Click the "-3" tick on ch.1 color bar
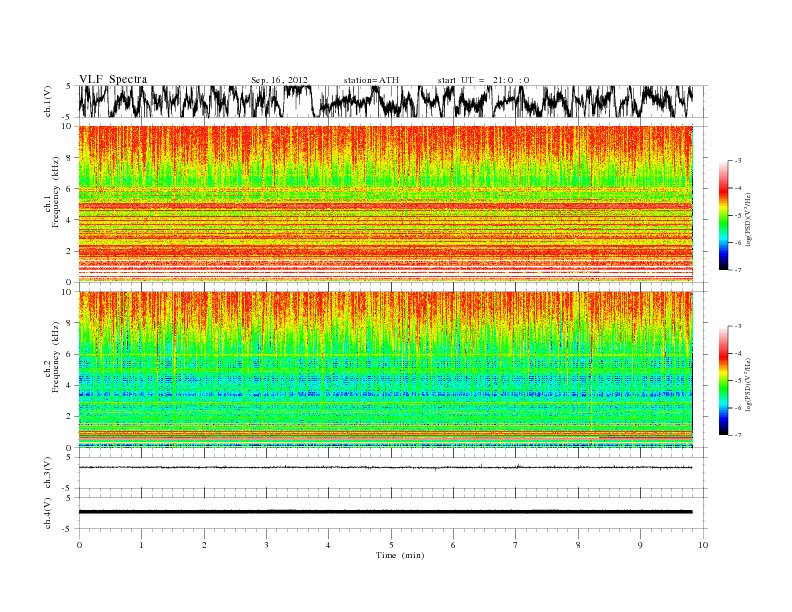The image size is (792, 612). (x=738, y=161)
